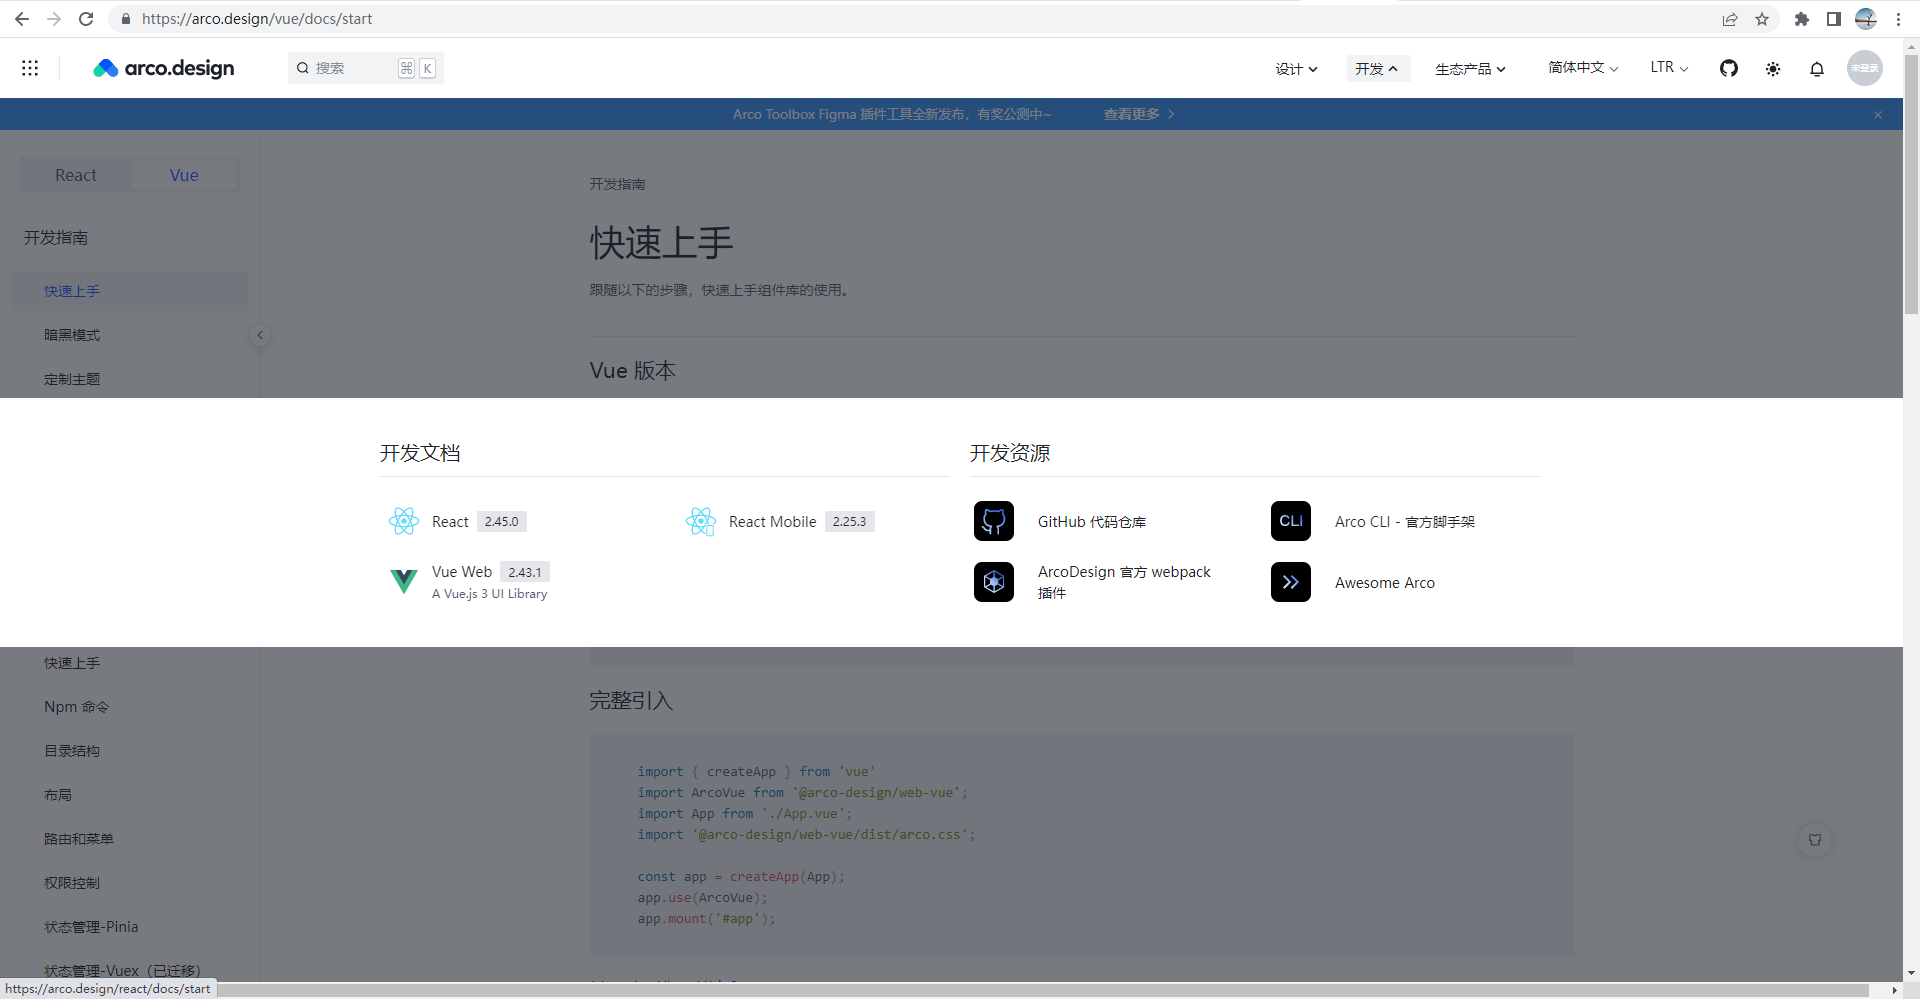
Task: Open Awesome Arco link
Action: click(1385, 583)
